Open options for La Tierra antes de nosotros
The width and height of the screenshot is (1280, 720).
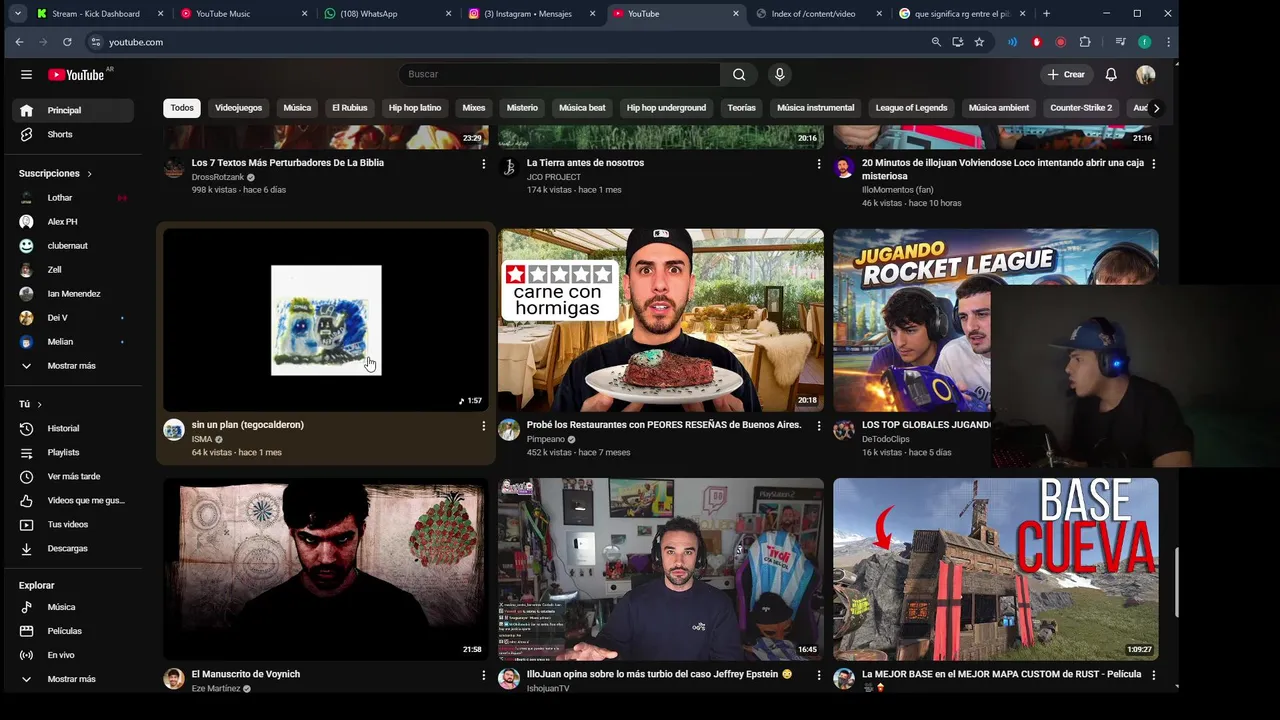pos(818,164)
